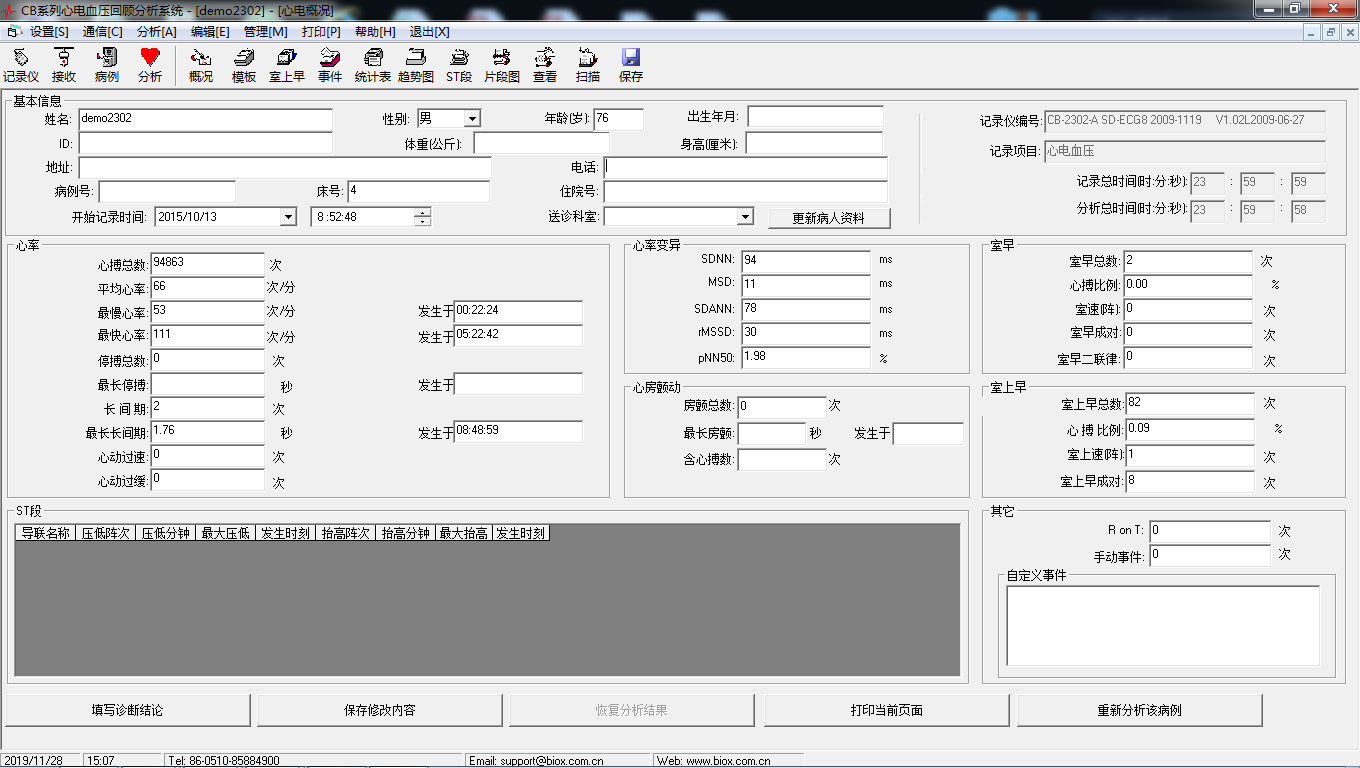Open the 片段图 segment chart icon

point(502,65)
